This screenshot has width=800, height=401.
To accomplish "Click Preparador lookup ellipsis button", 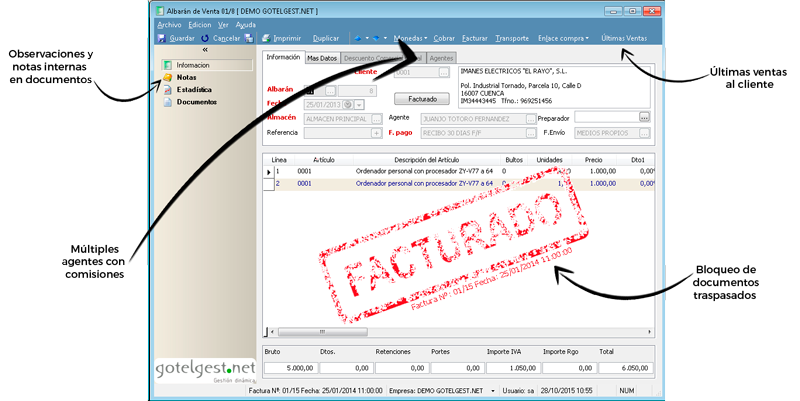I will (x=644, y=117).
